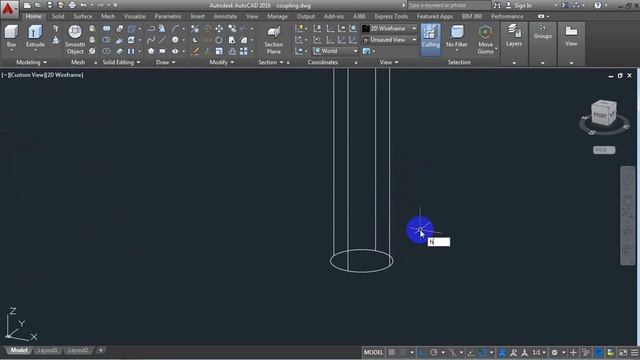This screenshot has width=640, height=360.
Task: Click the 2D Wireframe viewport label
Action: [x=64, y=75]
